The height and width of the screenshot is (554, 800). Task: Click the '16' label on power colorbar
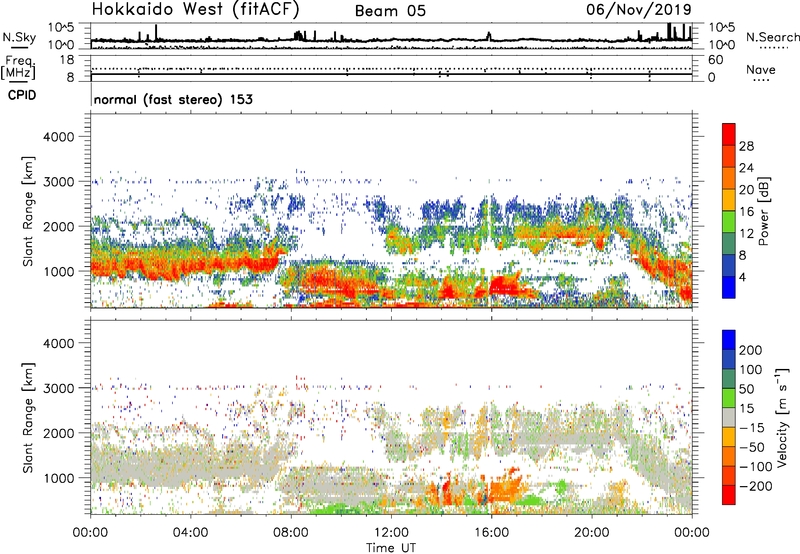[746, 212]
